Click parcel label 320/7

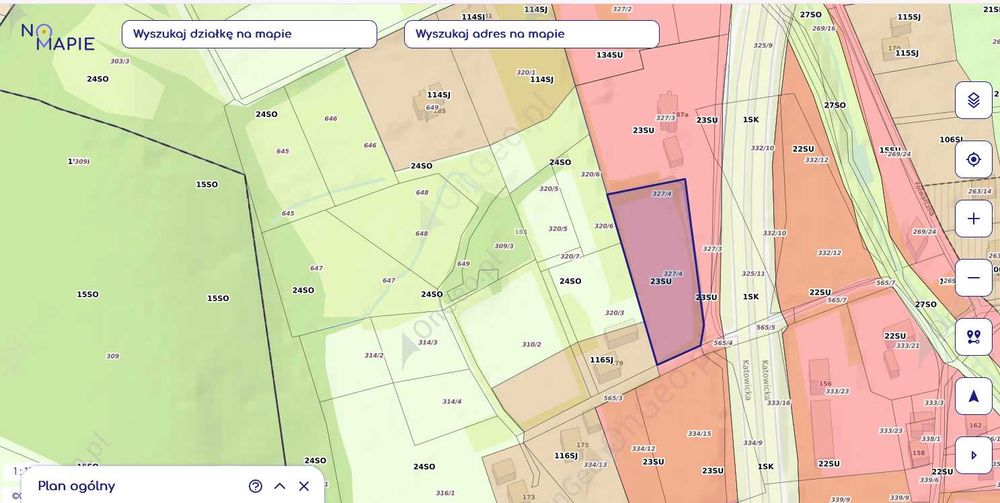coord(570,256)
